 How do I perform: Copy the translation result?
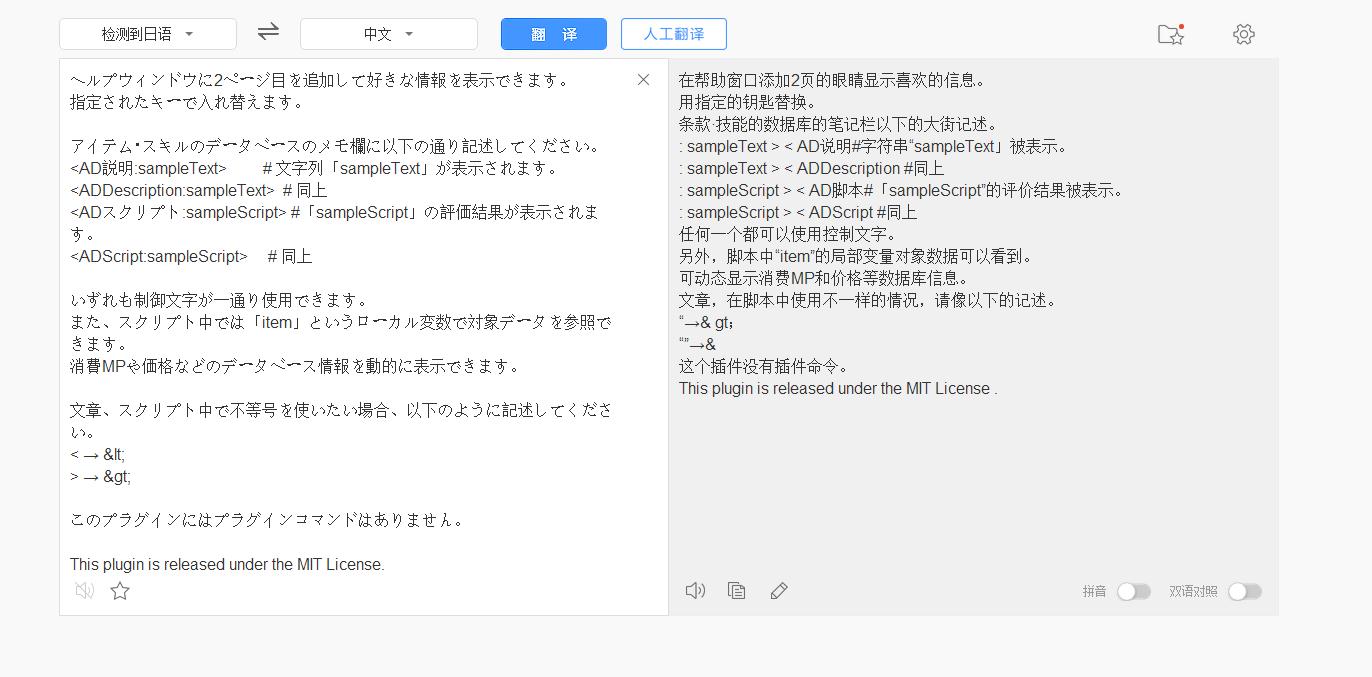[x=737, y=591]
